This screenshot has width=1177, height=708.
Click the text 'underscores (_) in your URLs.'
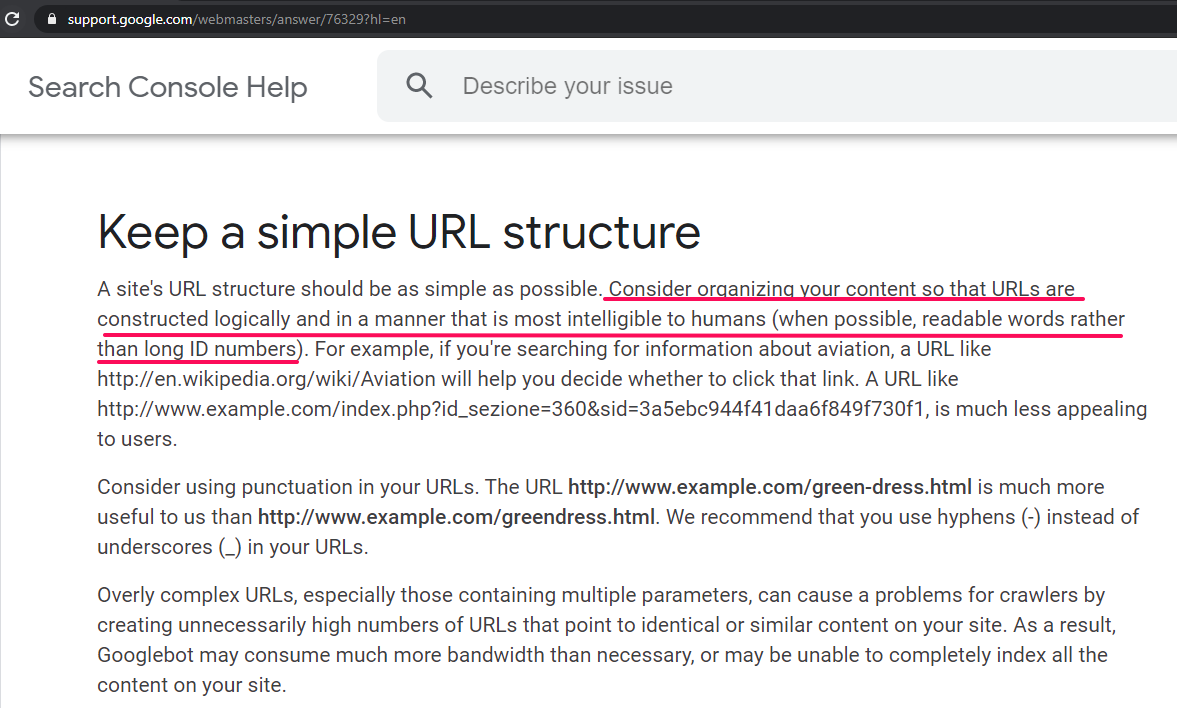233,547
